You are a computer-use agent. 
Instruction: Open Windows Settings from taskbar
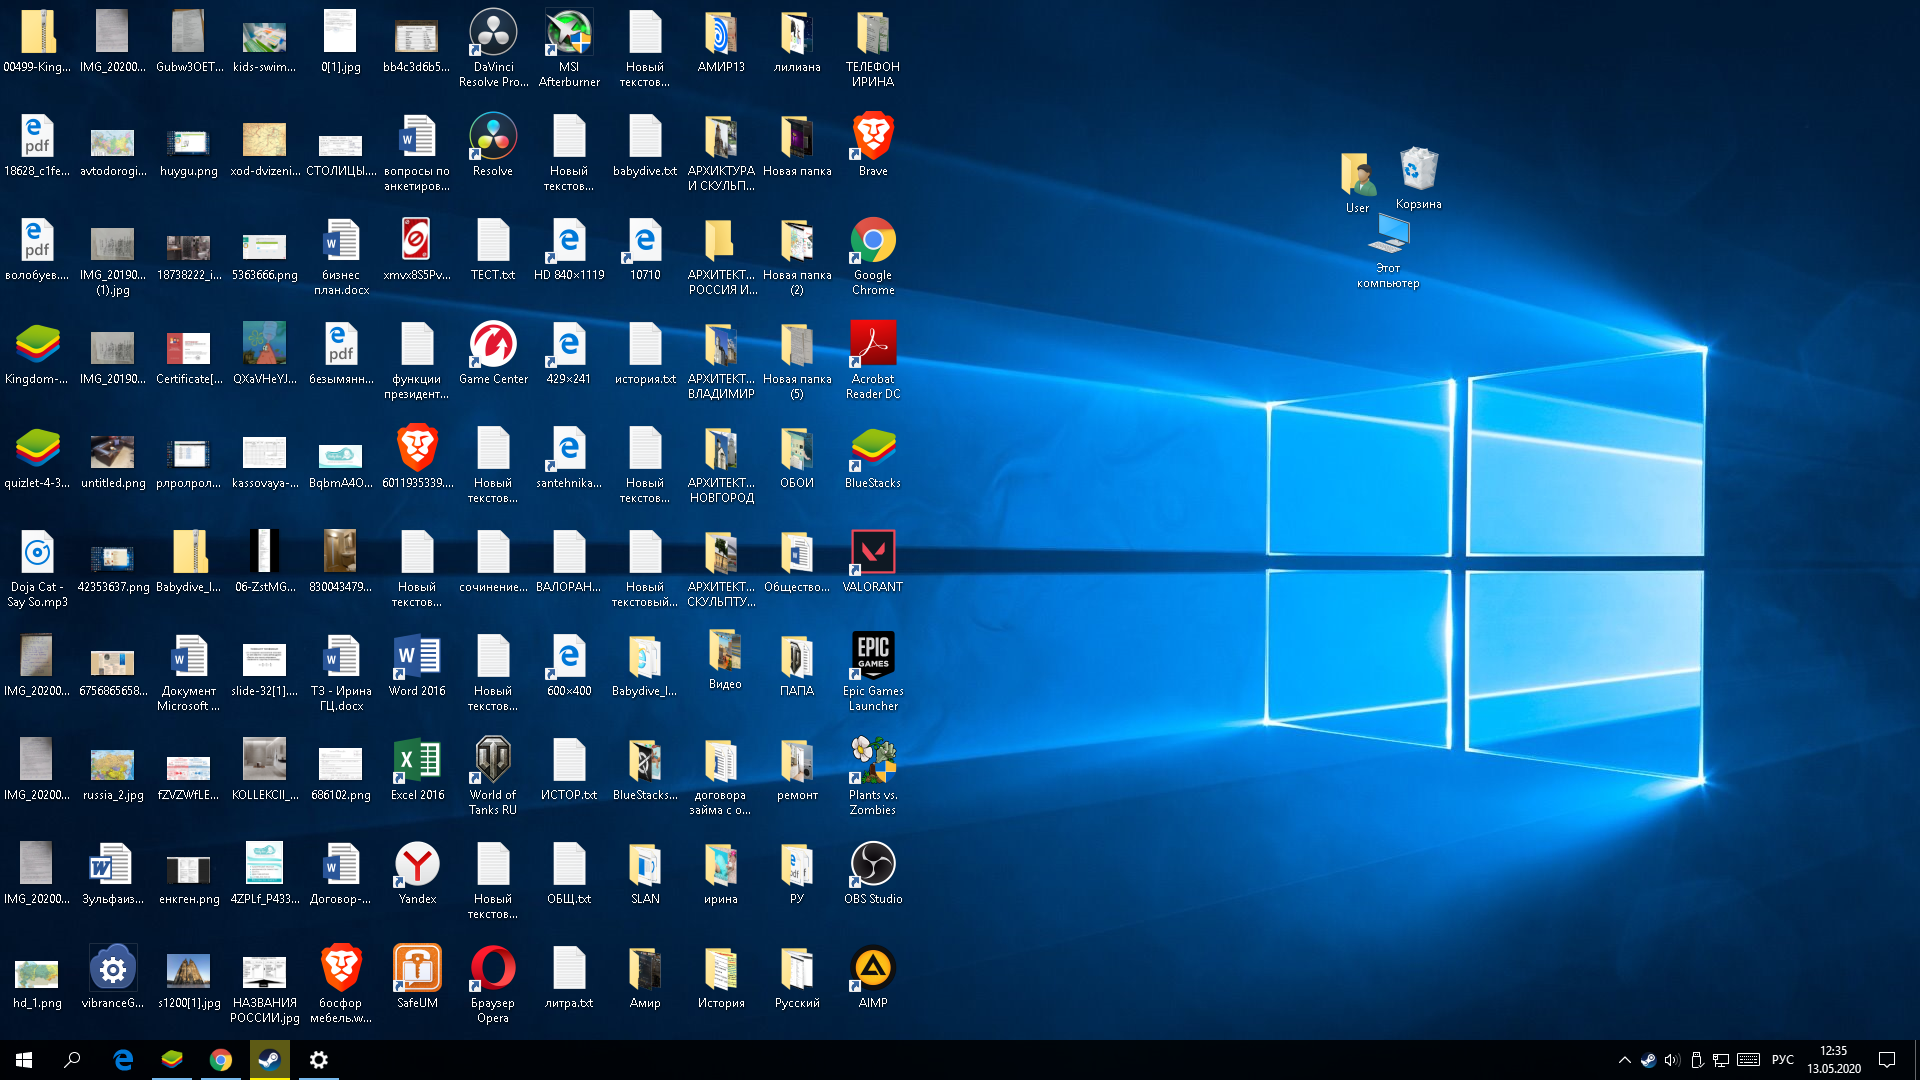coord(318,1059)
